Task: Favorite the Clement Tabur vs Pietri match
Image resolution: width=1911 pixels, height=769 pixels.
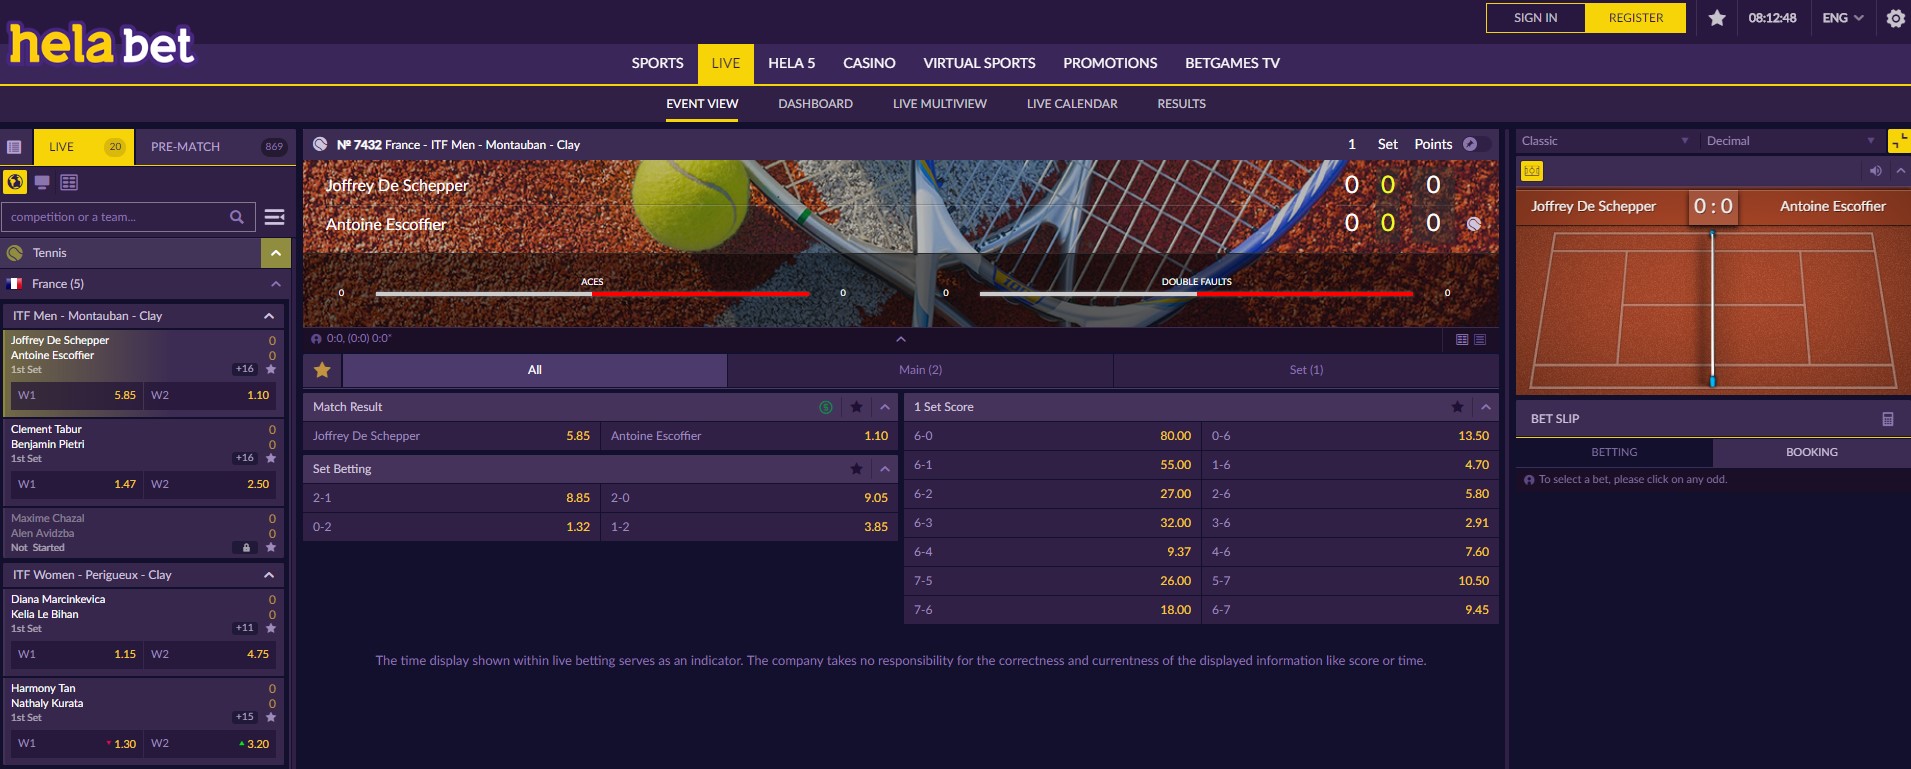Action: [x=271, y=458]
